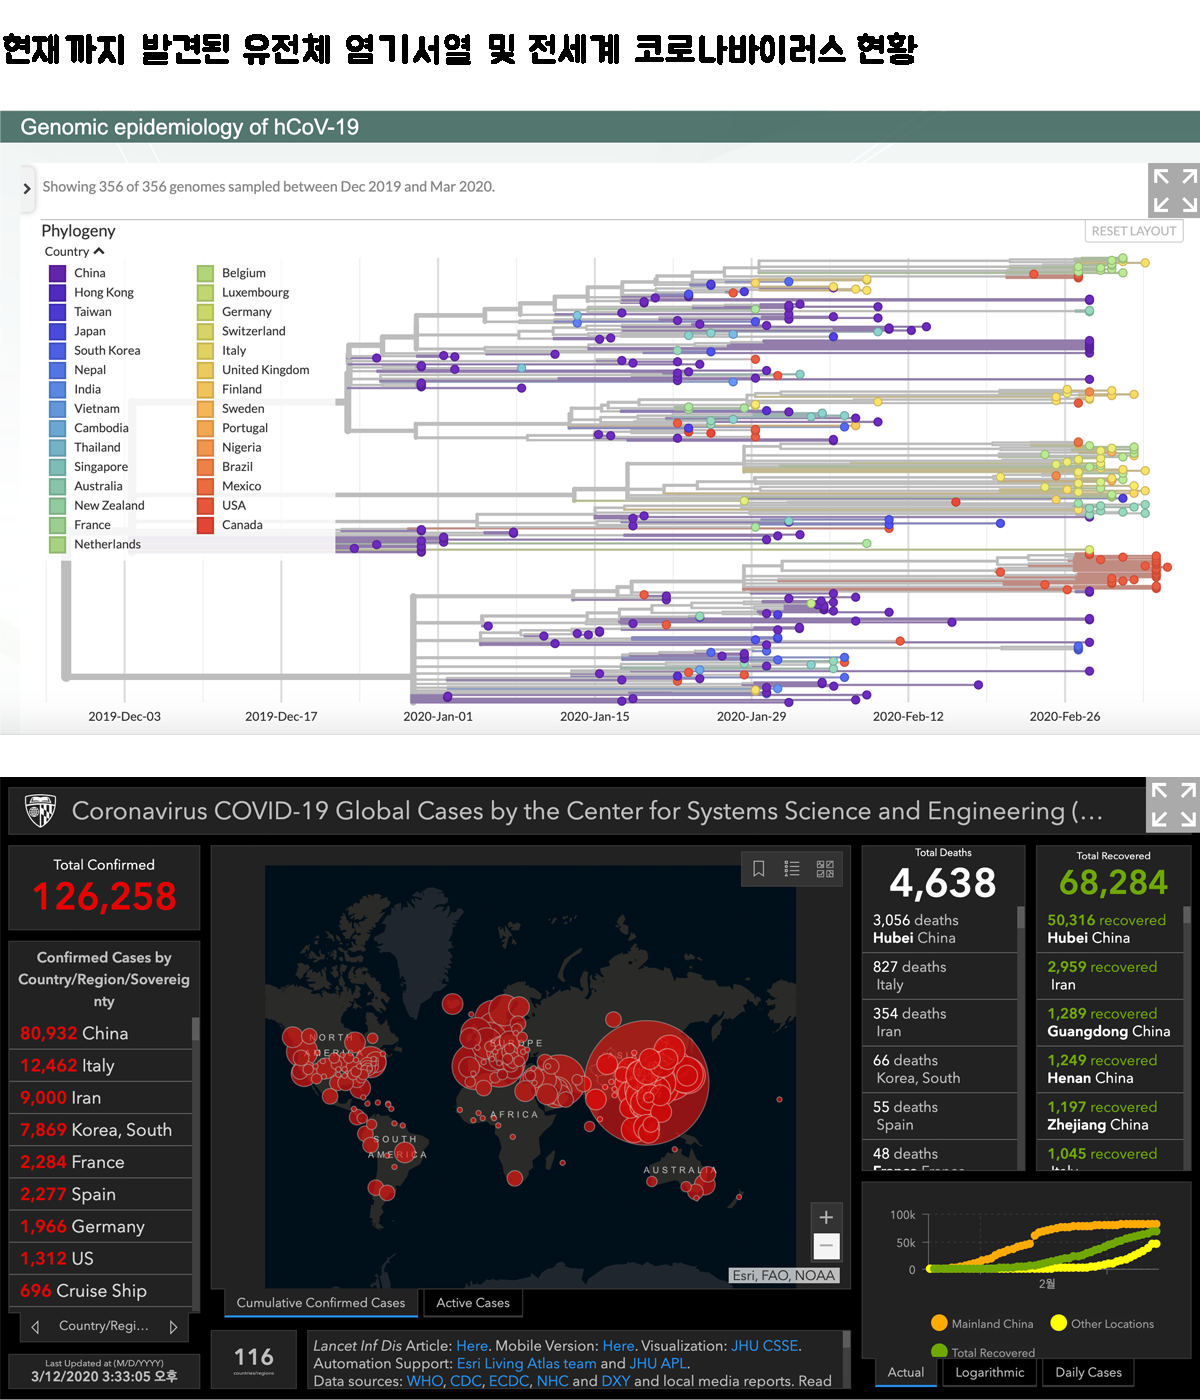Open the Esri Living Atlas team link

click(x=526, y=1363)
